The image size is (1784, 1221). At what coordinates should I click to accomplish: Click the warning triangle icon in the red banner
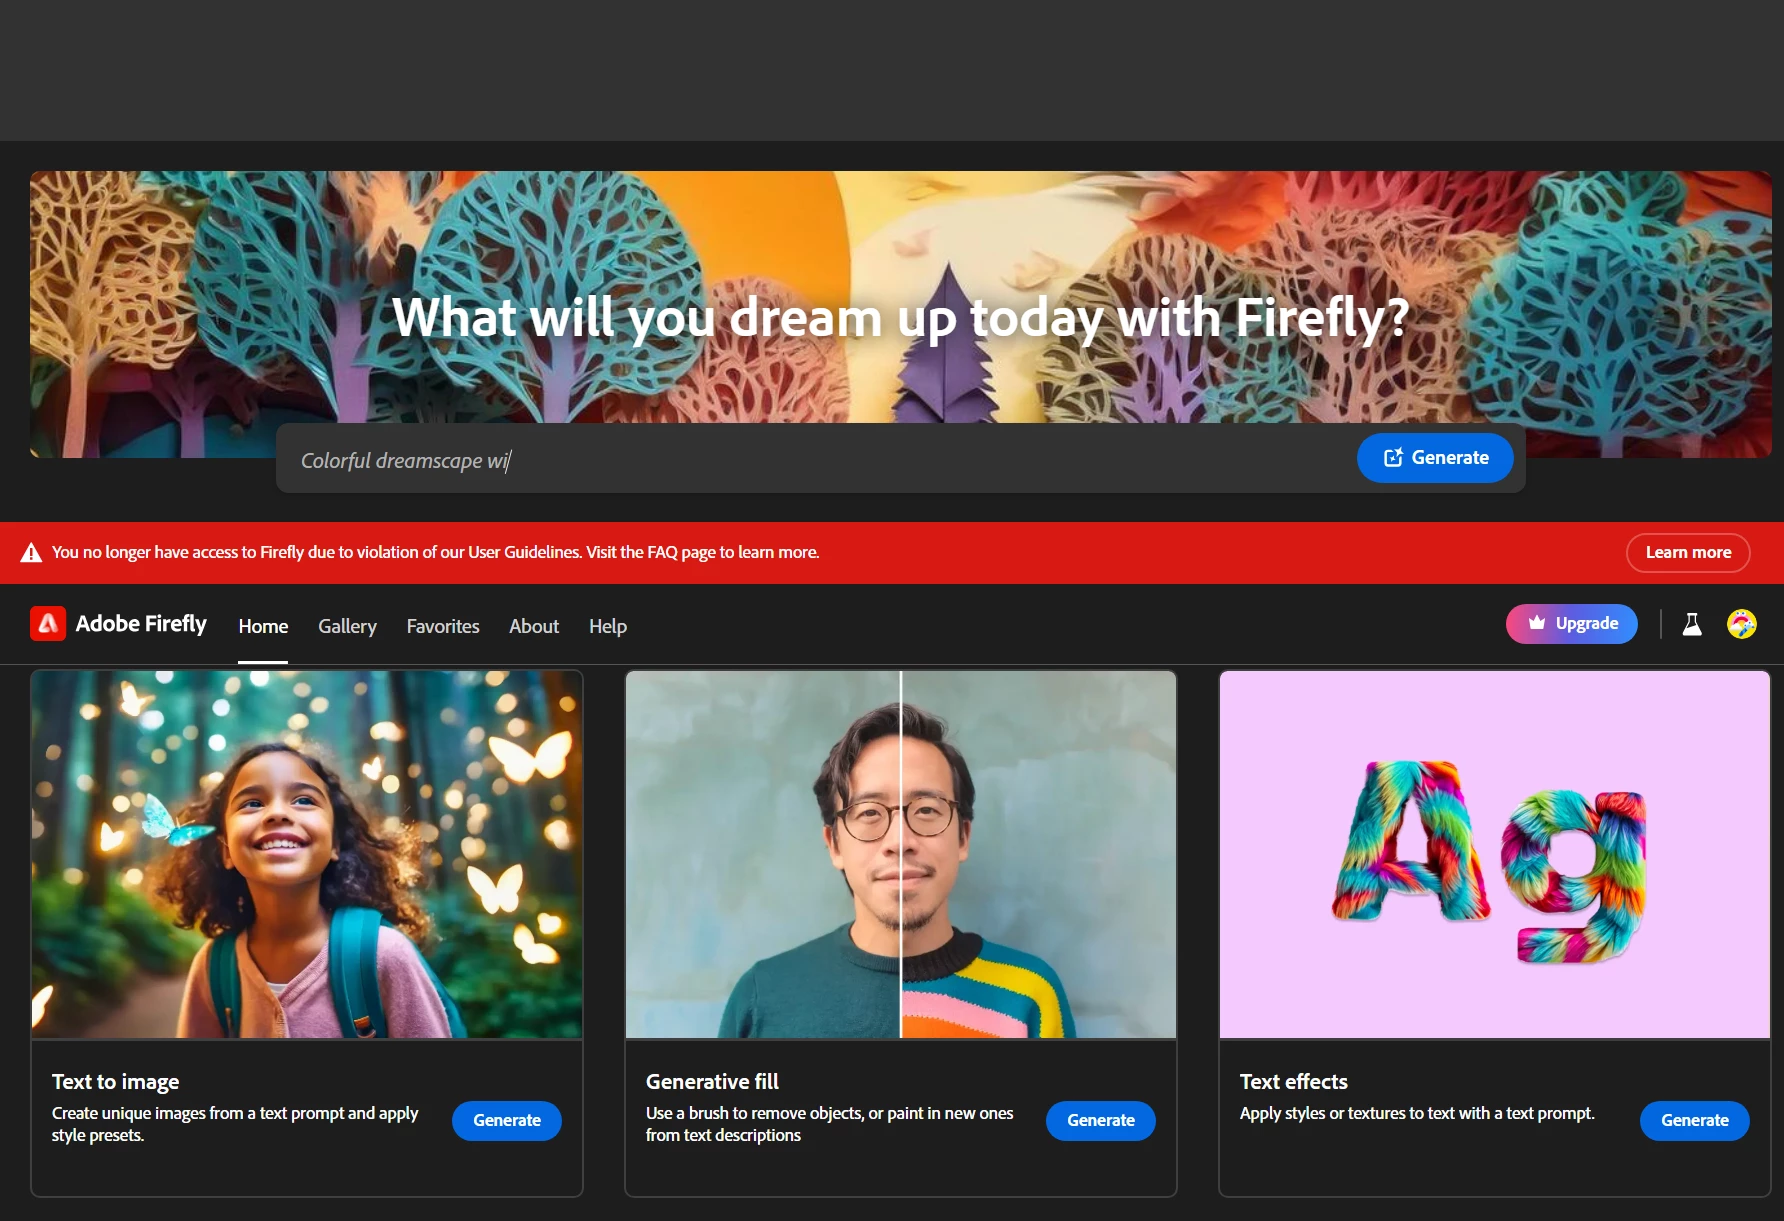click(x=31, y=552)
